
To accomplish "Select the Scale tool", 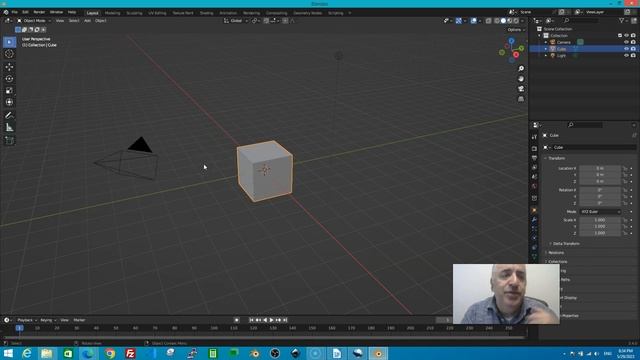I will click(9, 91).
